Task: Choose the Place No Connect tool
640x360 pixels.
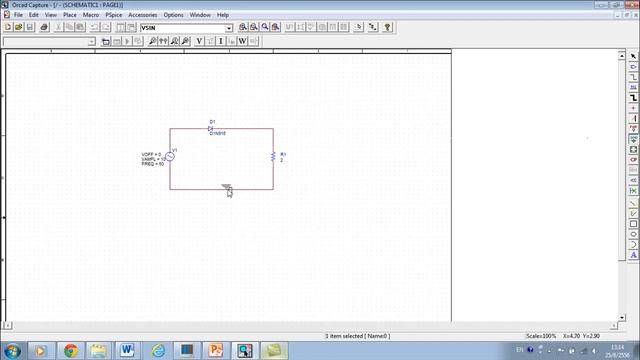Action: [633, 191]
